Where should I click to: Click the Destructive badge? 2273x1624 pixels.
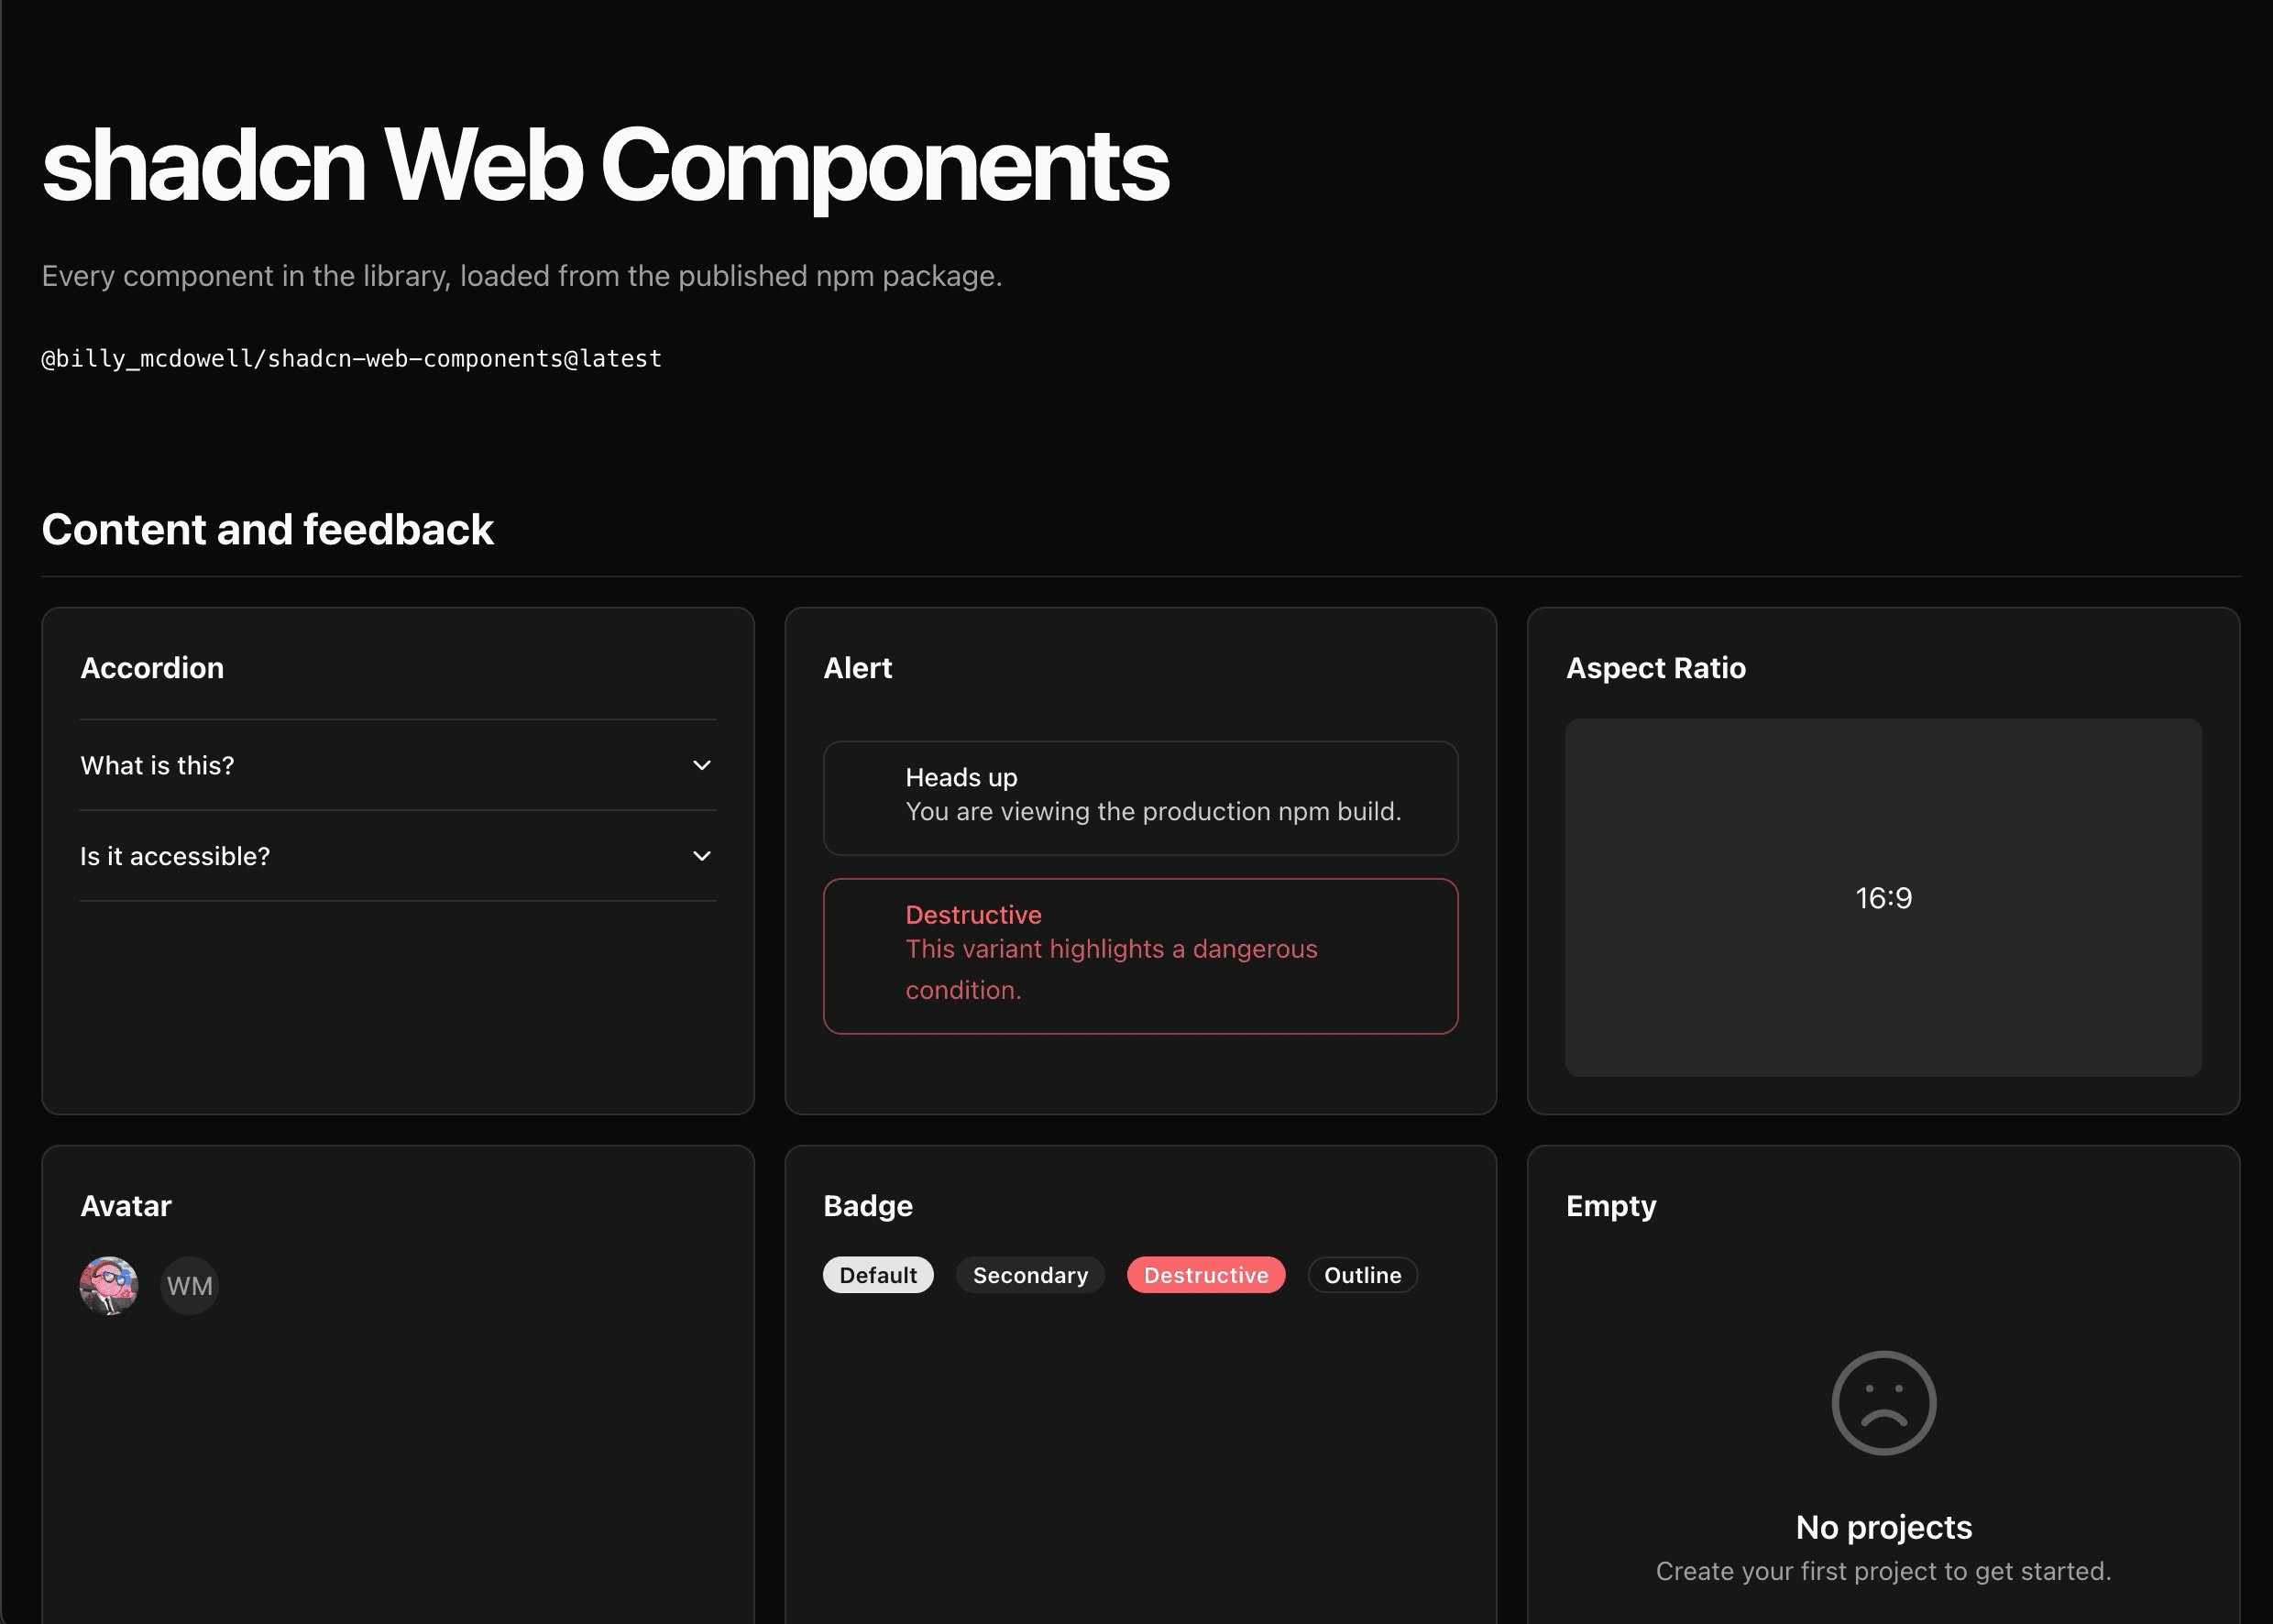tap(1206, 1275)
